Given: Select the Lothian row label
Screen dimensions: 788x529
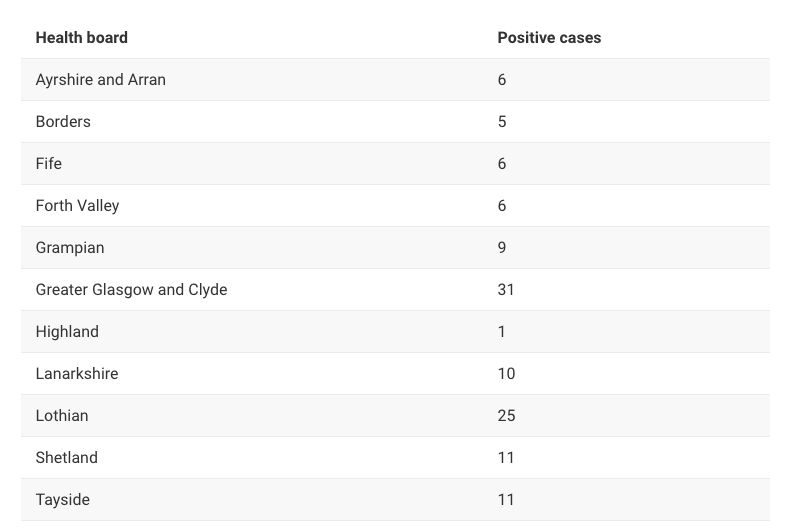Looking at the screenshot, I should (62, 416).
